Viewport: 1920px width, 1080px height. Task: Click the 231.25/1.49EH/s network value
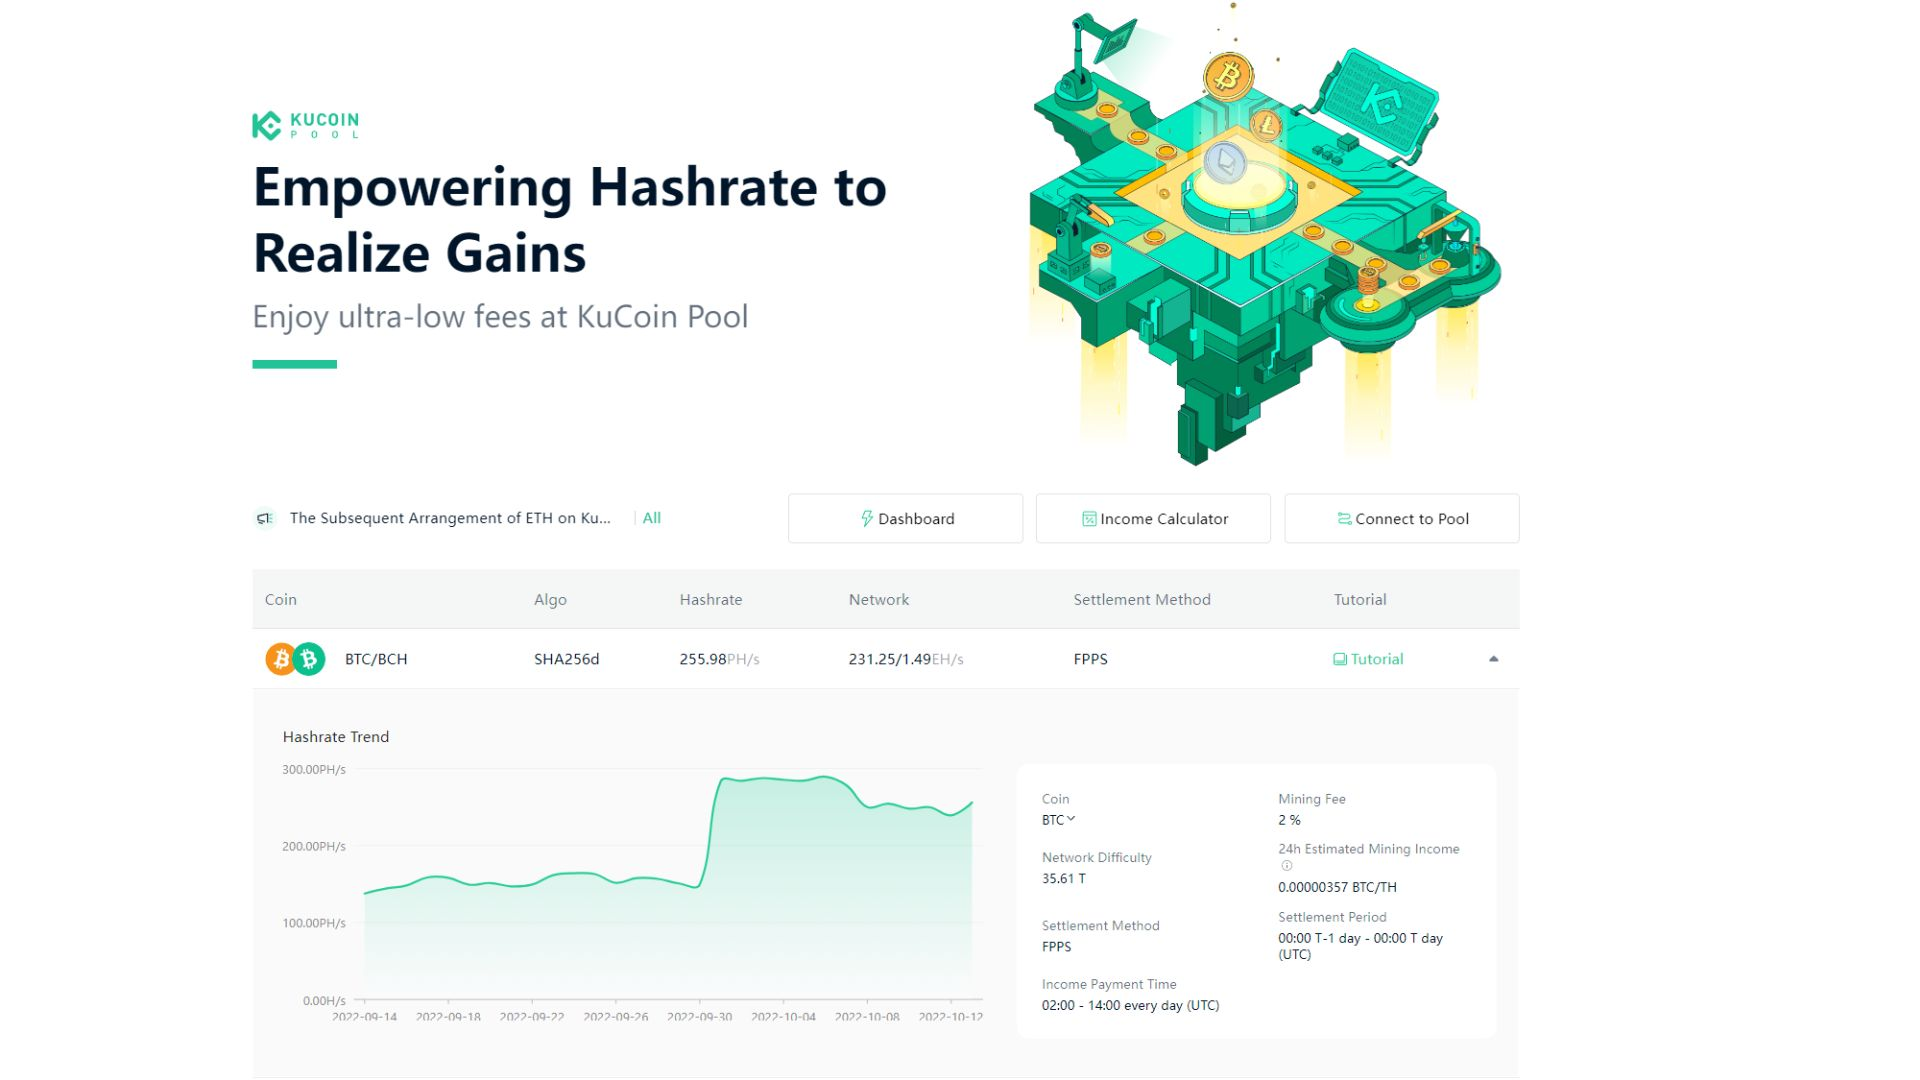click(x=906, y=659)
